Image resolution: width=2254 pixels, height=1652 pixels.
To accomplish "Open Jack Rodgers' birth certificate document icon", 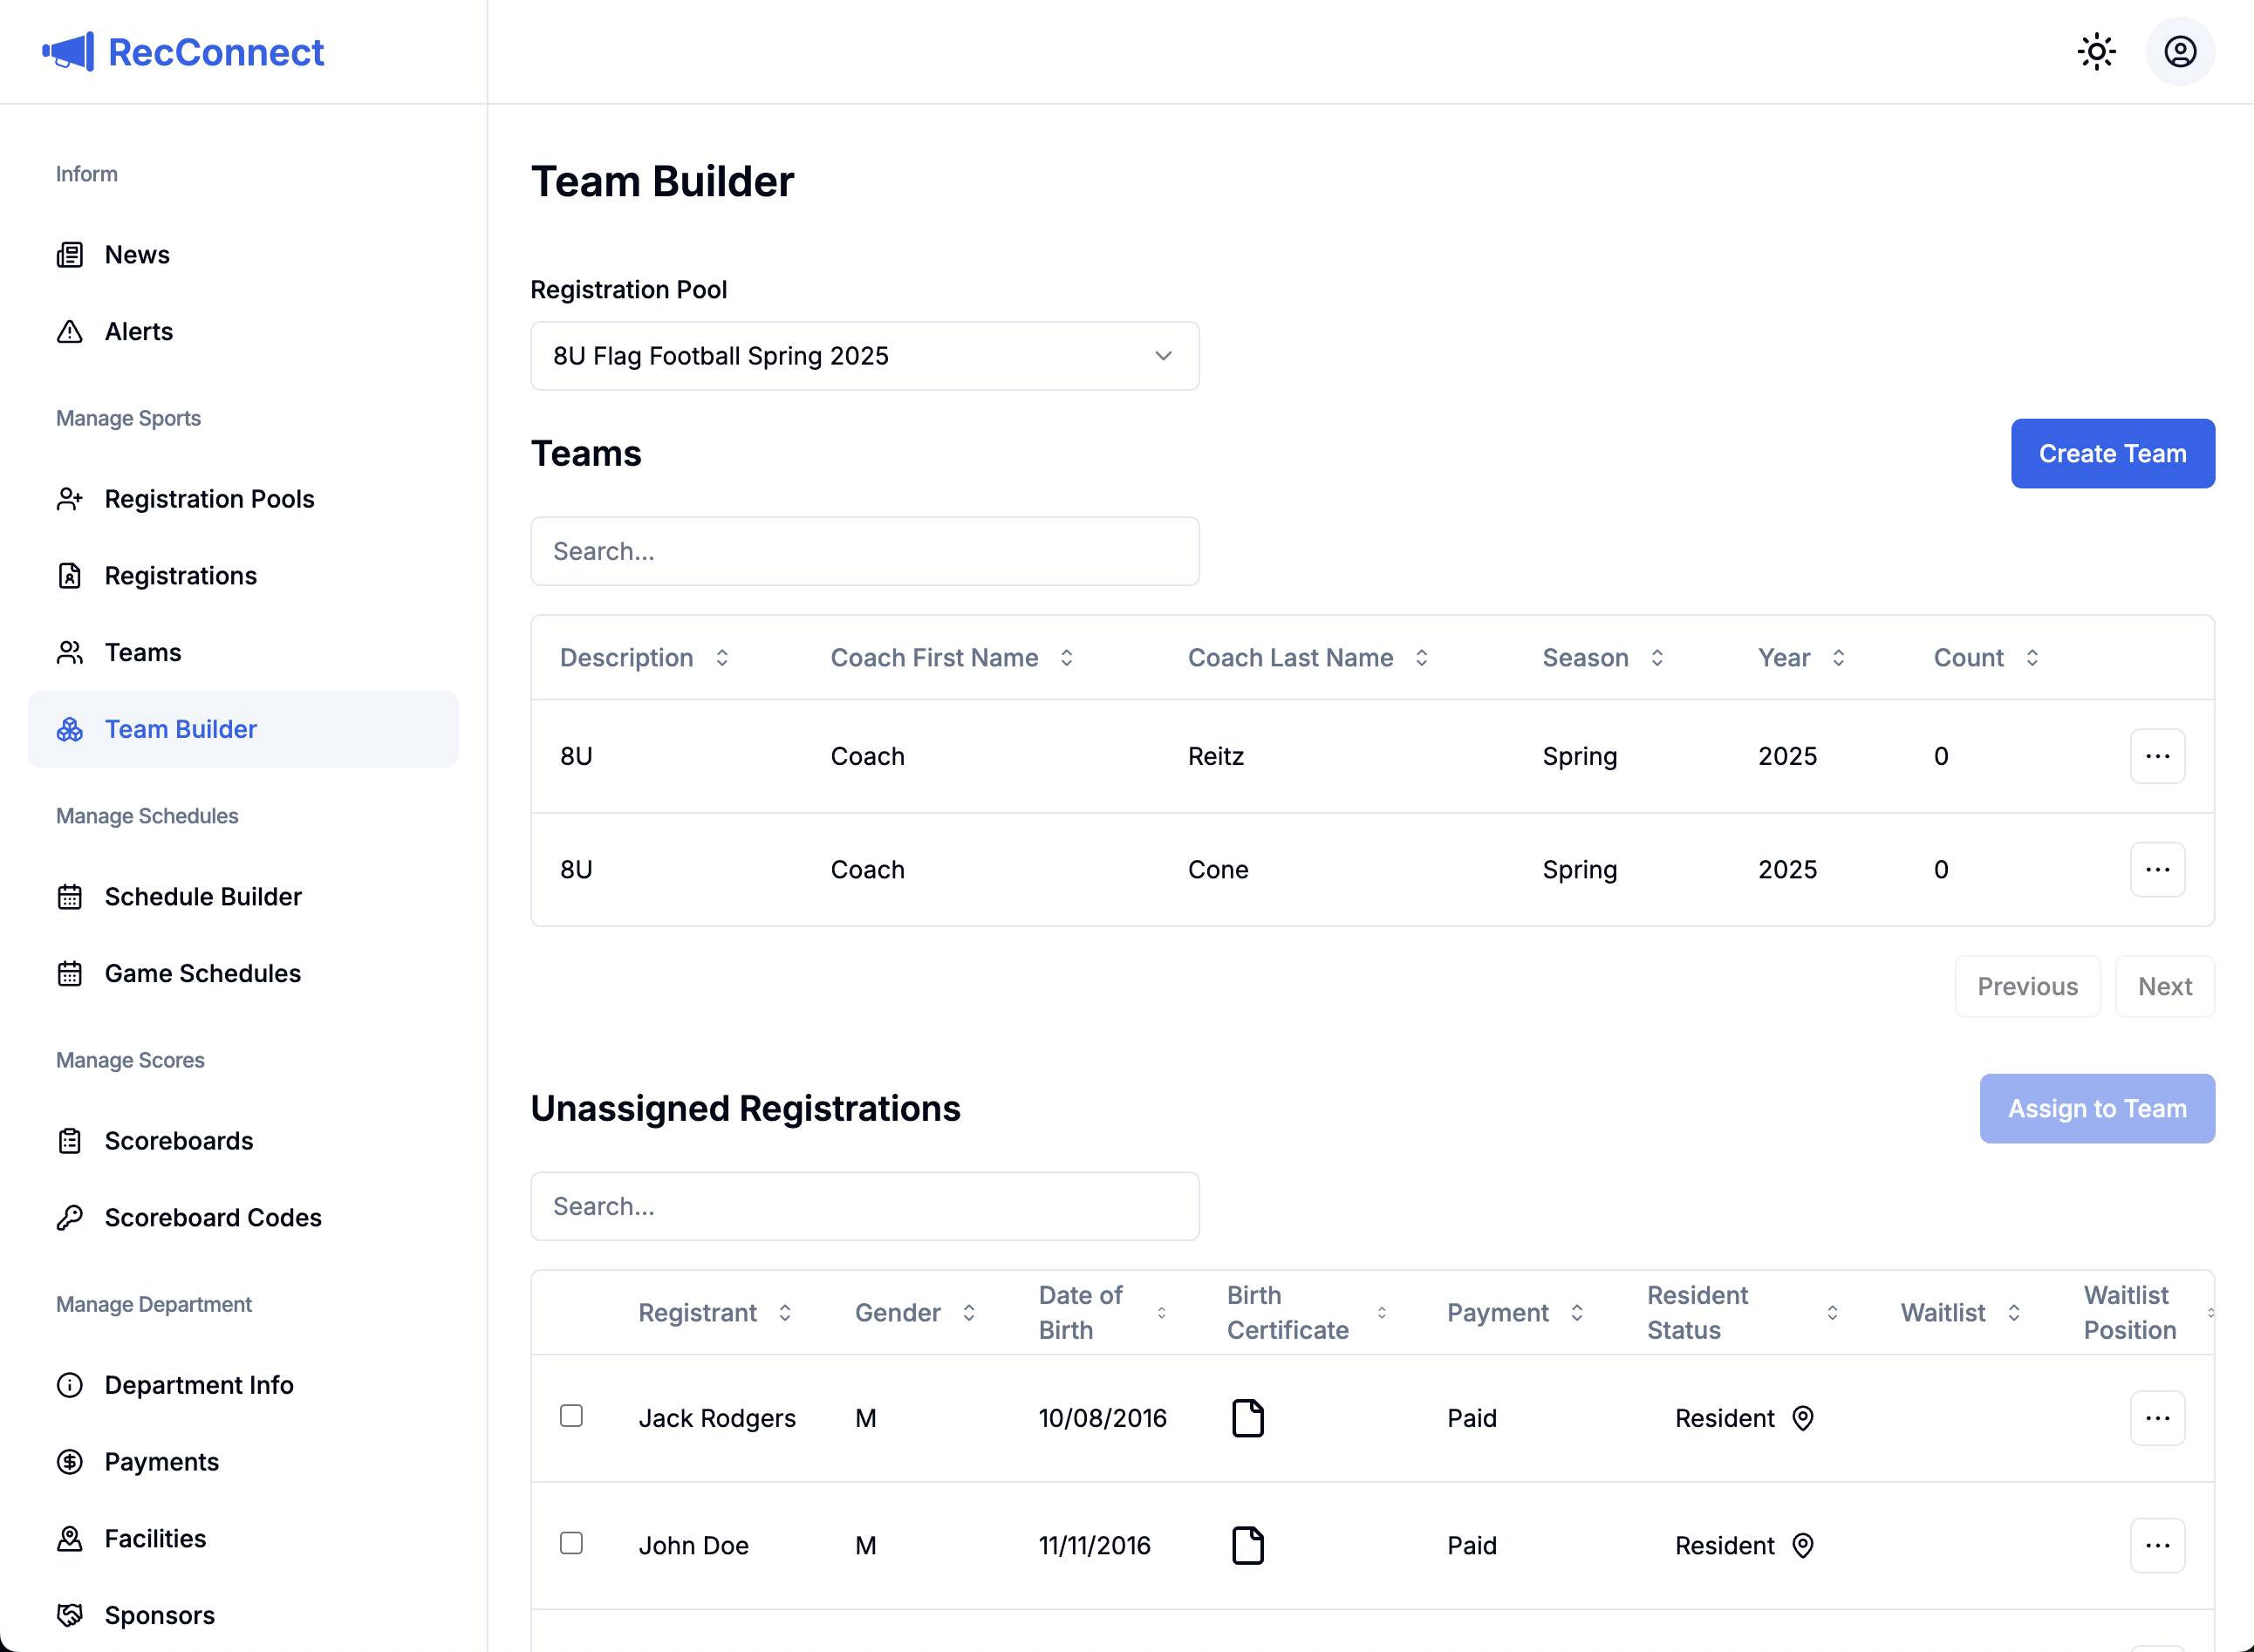I will click(x=1247, y=1418).
